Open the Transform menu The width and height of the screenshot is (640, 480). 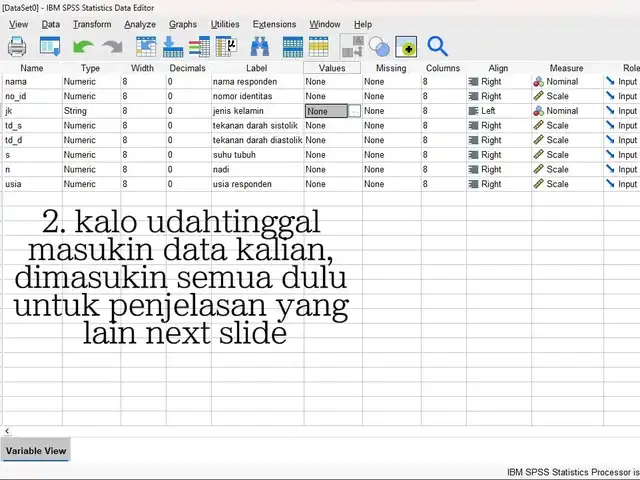pyautogui.click(x=92, y=24)
